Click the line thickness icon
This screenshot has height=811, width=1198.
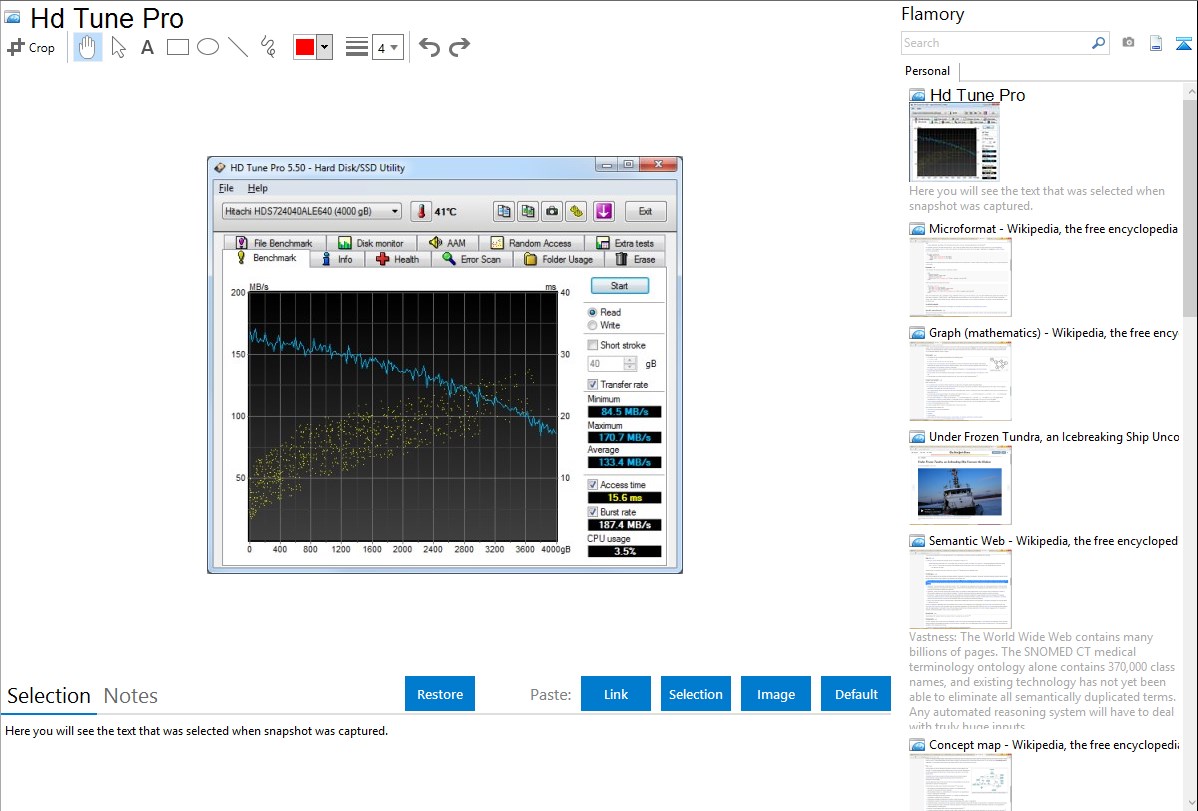pyautogui.click(x=356, y=47)
